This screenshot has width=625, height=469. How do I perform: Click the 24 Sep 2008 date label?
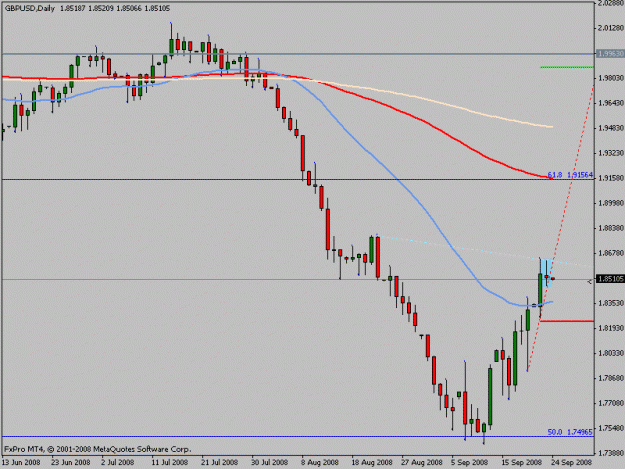click(x=572, y=463)
